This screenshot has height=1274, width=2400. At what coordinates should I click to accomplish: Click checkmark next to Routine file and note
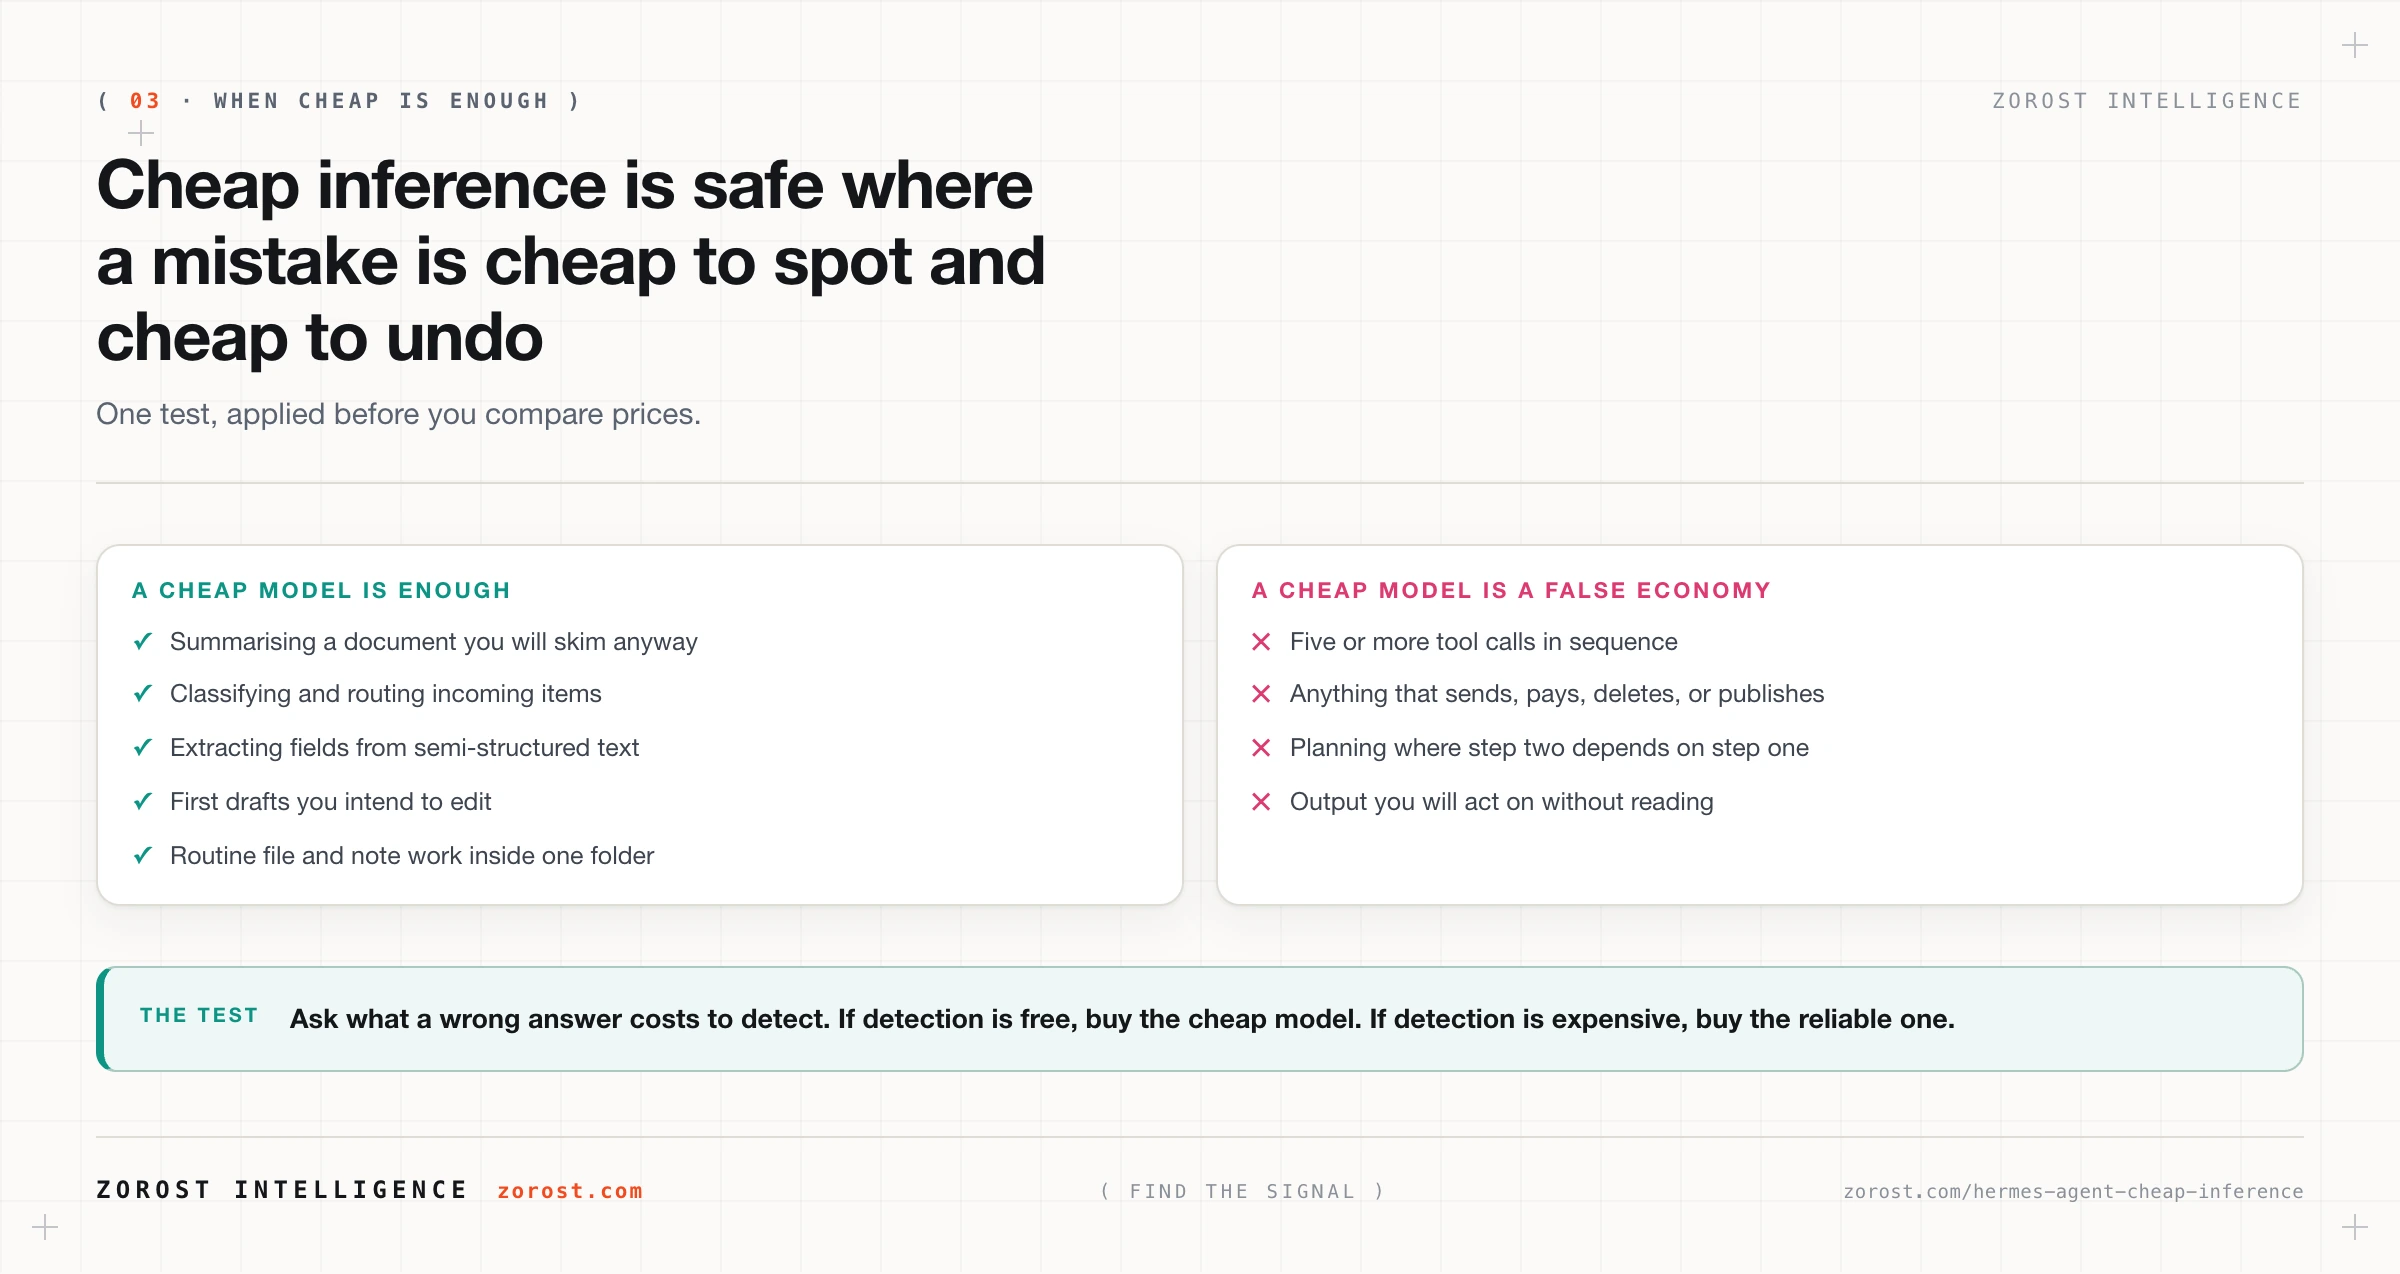click(x=143, y=855)
